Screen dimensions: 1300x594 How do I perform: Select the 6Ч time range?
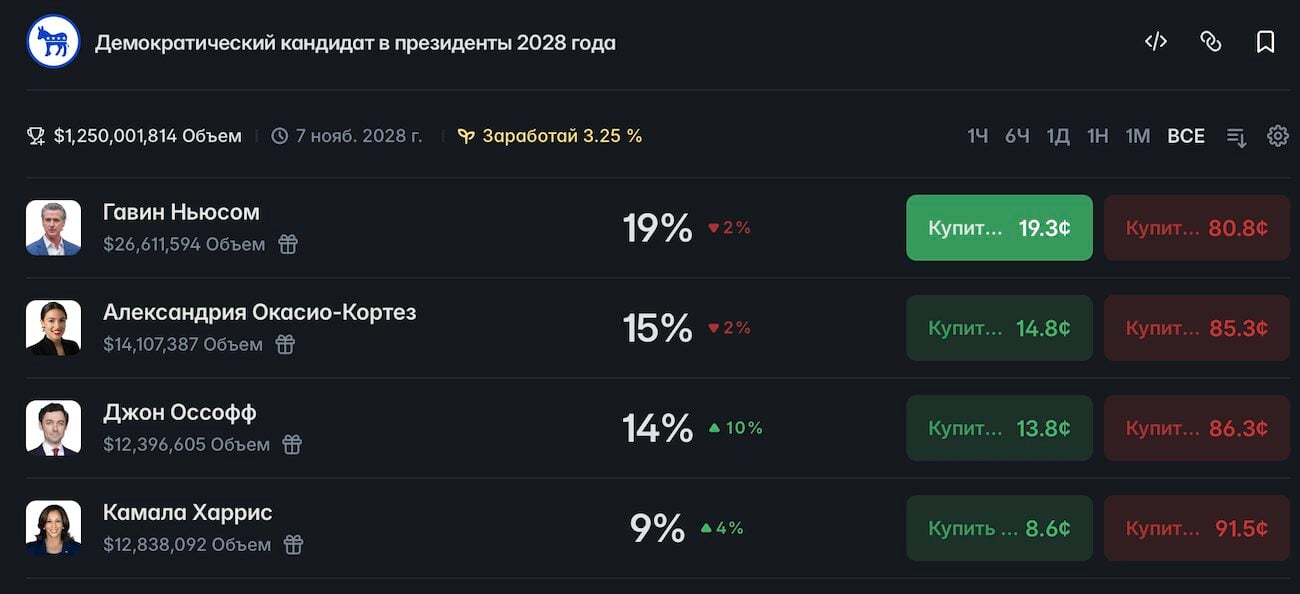[x=1017, y=136]
